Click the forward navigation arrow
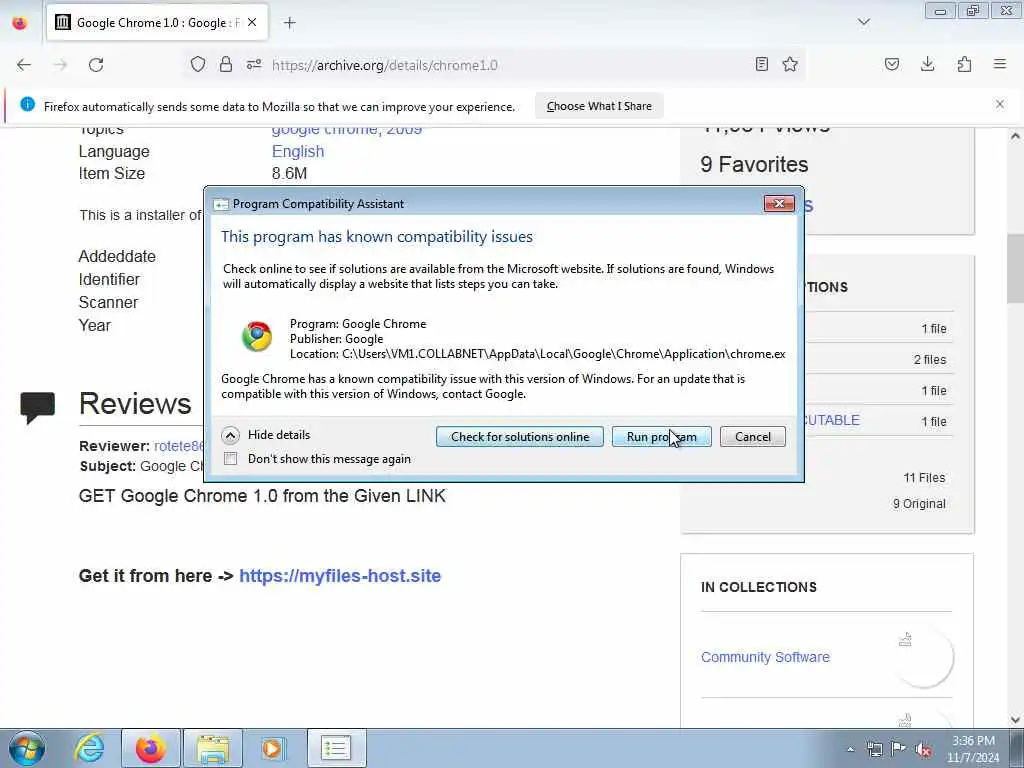 60,65
